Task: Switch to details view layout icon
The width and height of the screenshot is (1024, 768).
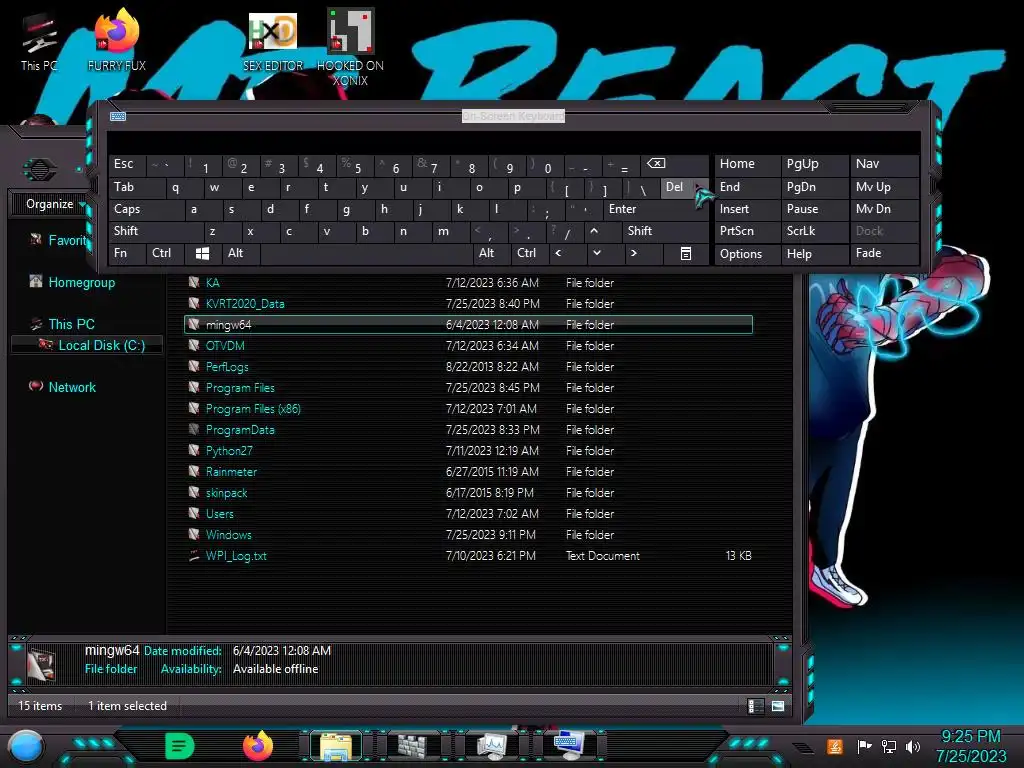Action: coord(755,706)
